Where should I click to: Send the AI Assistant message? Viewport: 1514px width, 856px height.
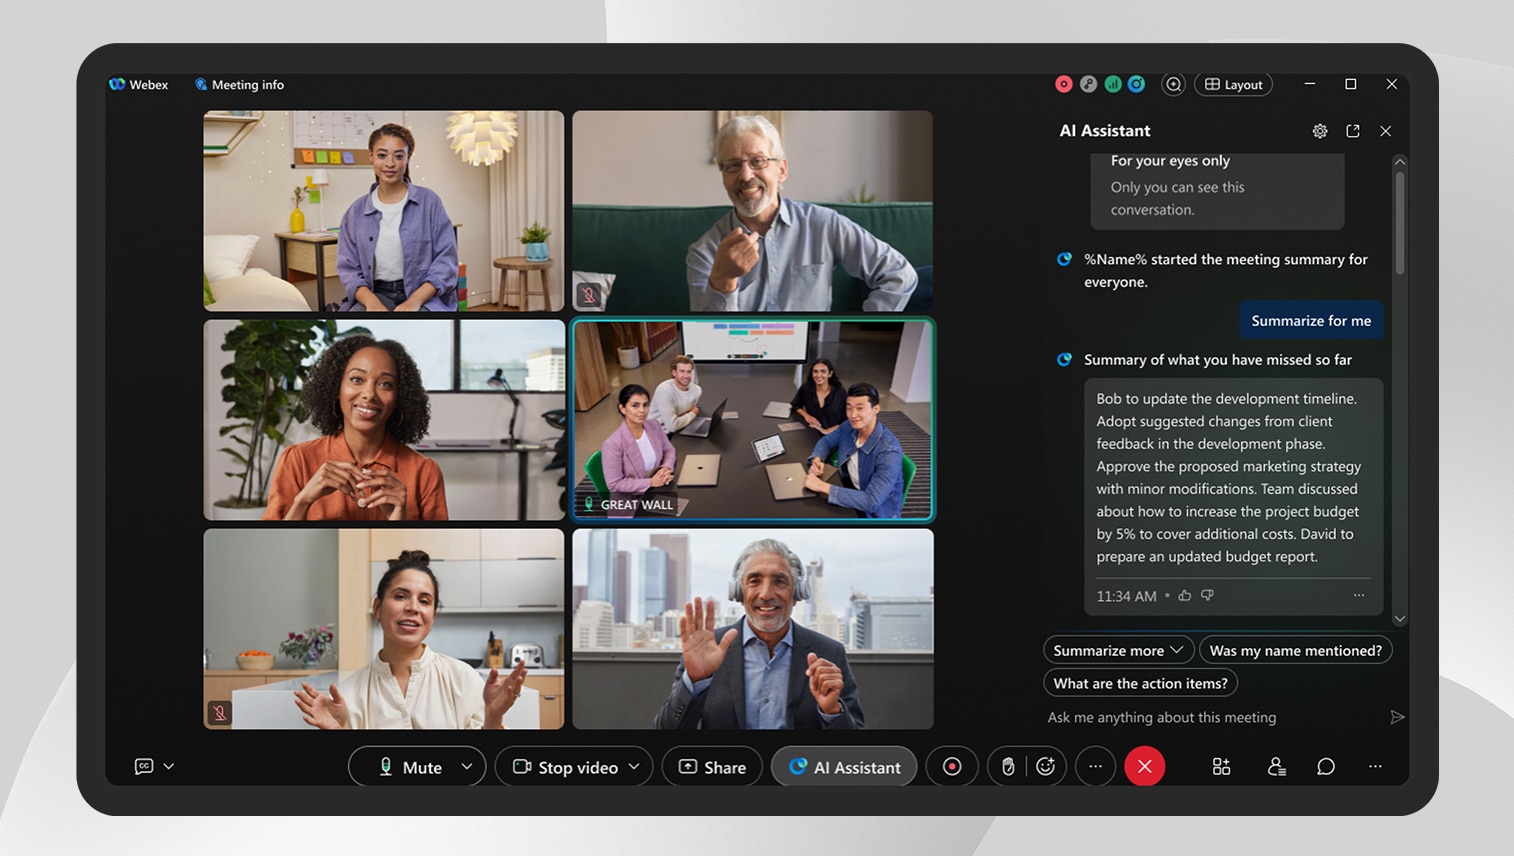point(1397,717)
